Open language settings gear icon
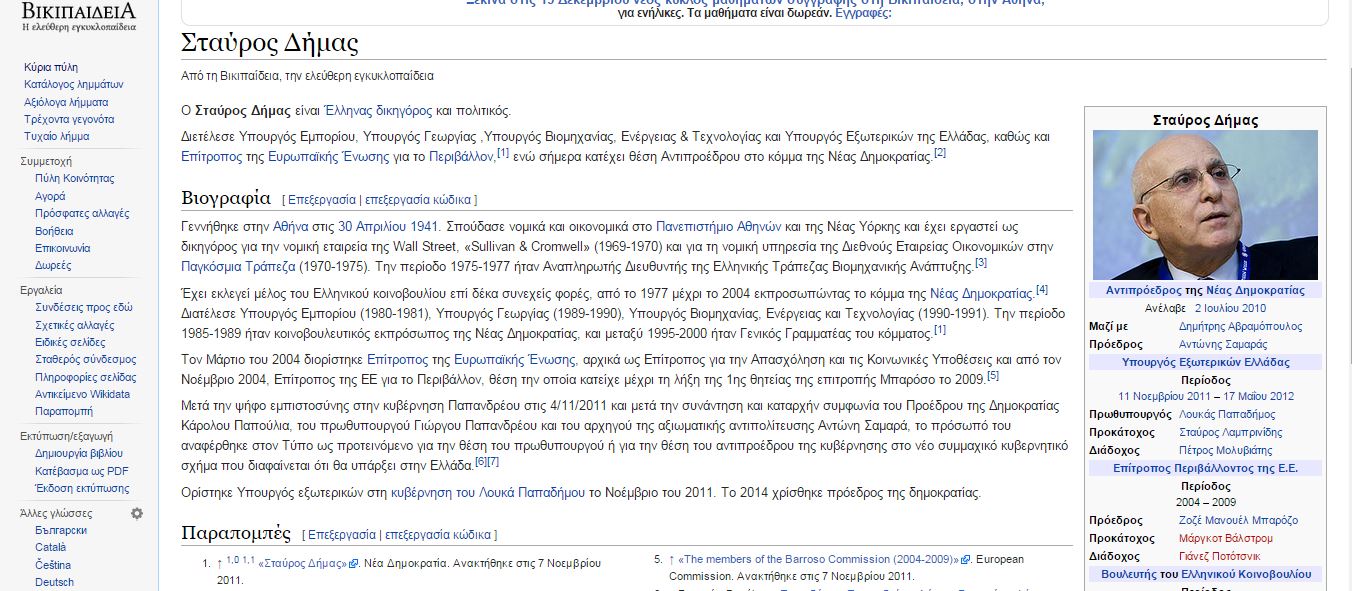Image resolution: width=1352 pixels, height=591 pixels. (137, 513)
